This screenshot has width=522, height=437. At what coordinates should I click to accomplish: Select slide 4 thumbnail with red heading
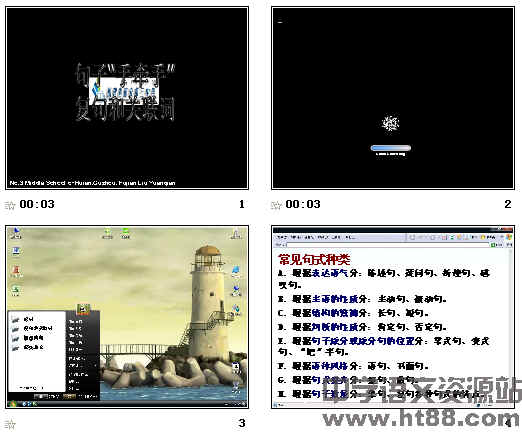click(393, 317)
